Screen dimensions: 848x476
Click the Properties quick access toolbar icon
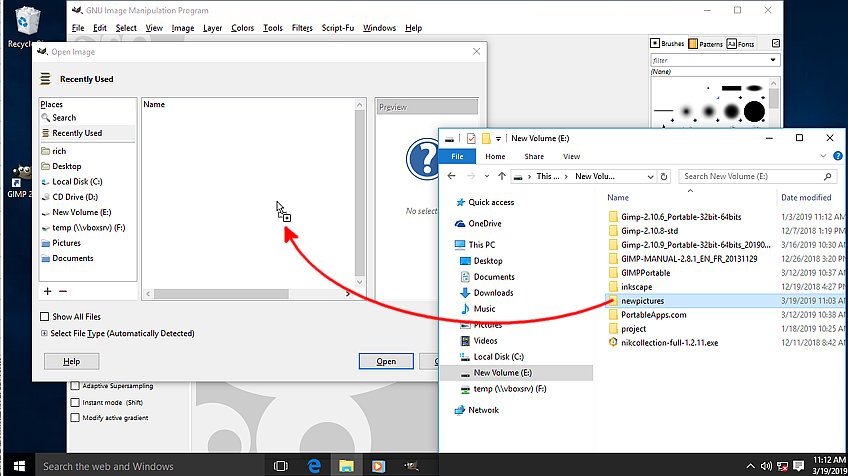click(471, 138)
